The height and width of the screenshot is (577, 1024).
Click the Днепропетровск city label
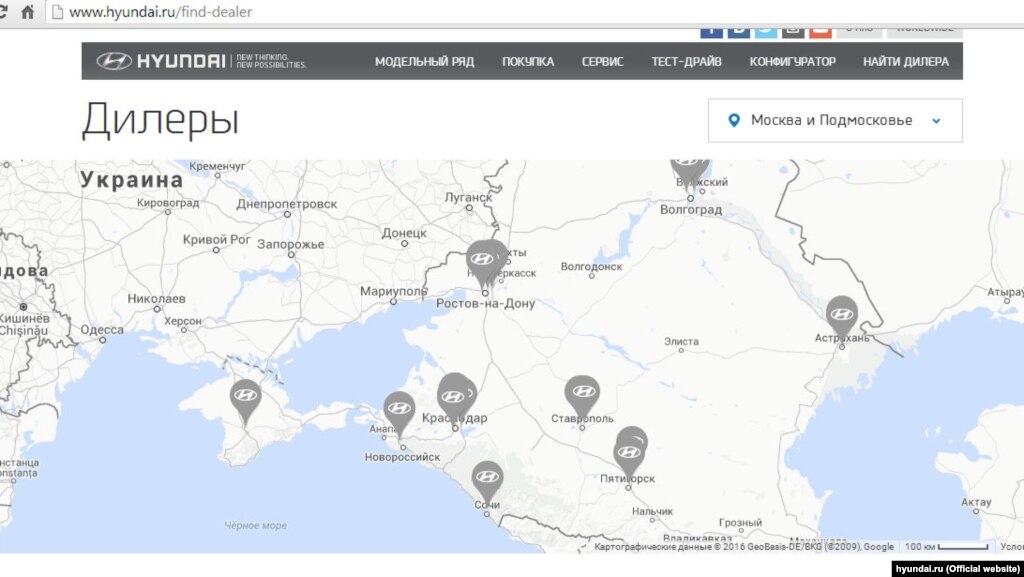click(287, 204)
